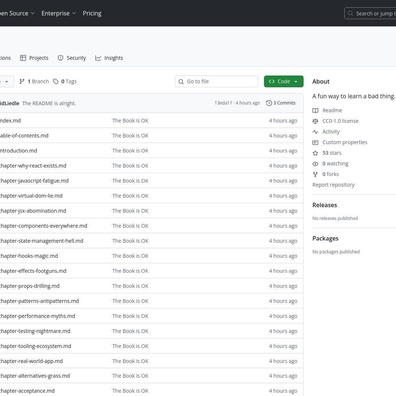
Task: Open chapter-jsx-abomination.md file
Action: [x=33, y=211]
